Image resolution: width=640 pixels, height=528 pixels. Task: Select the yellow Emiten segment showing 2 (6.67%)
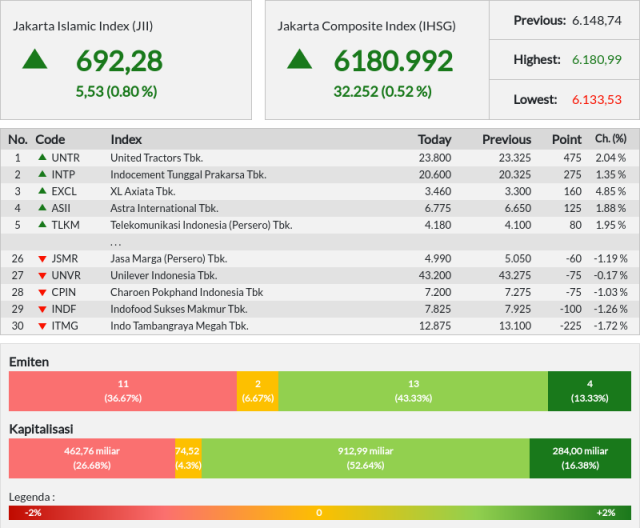258,391
